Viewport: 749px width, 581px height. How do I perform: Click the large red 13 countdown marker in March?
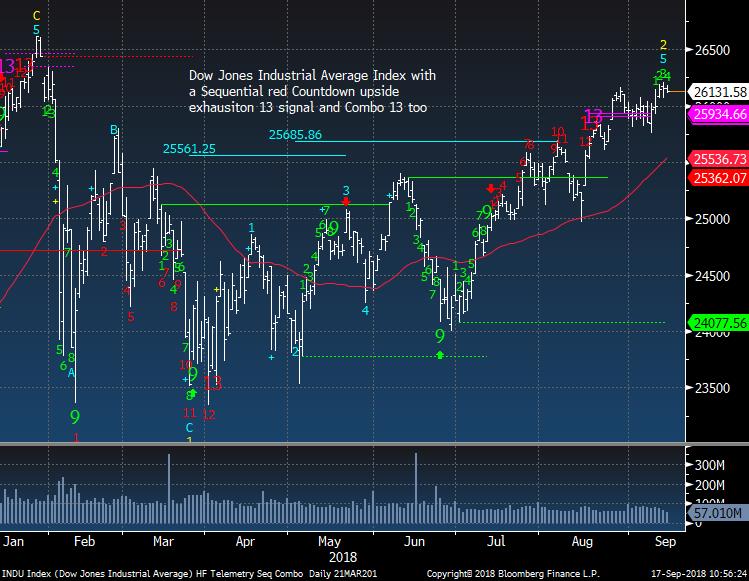pos(213,383)
